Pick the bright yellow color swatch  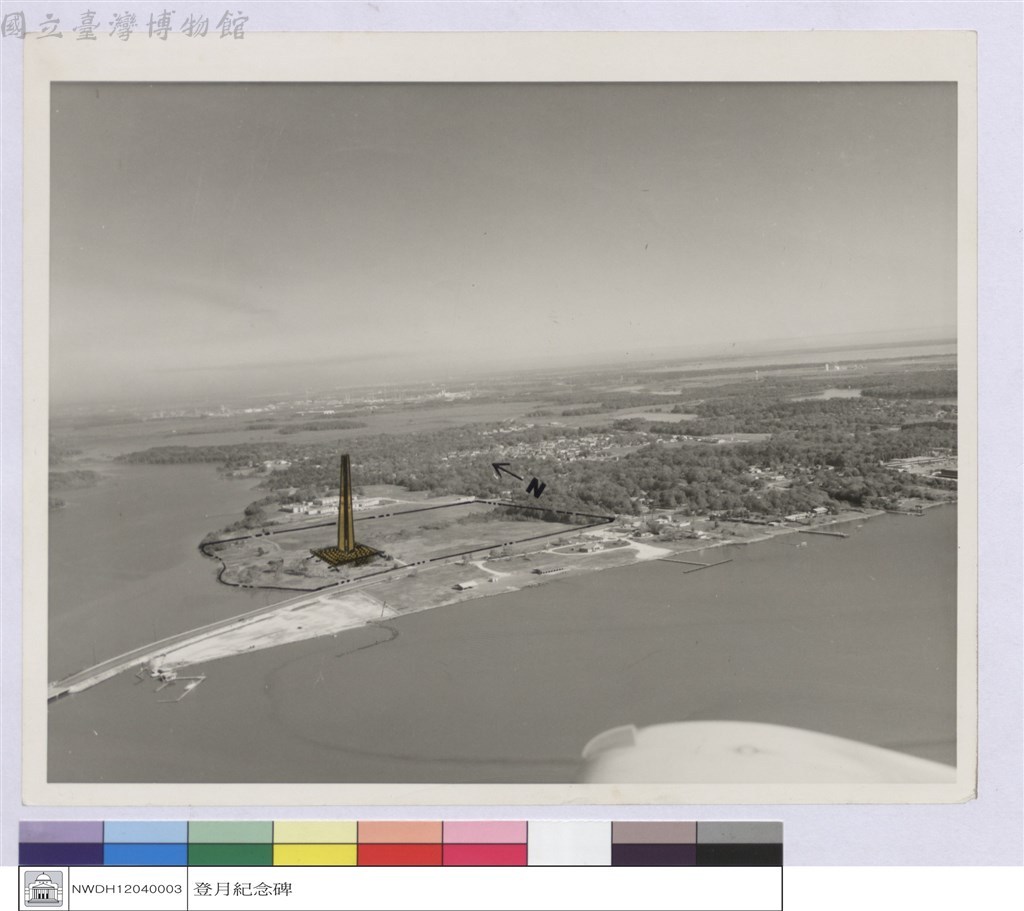coord(315,854)
